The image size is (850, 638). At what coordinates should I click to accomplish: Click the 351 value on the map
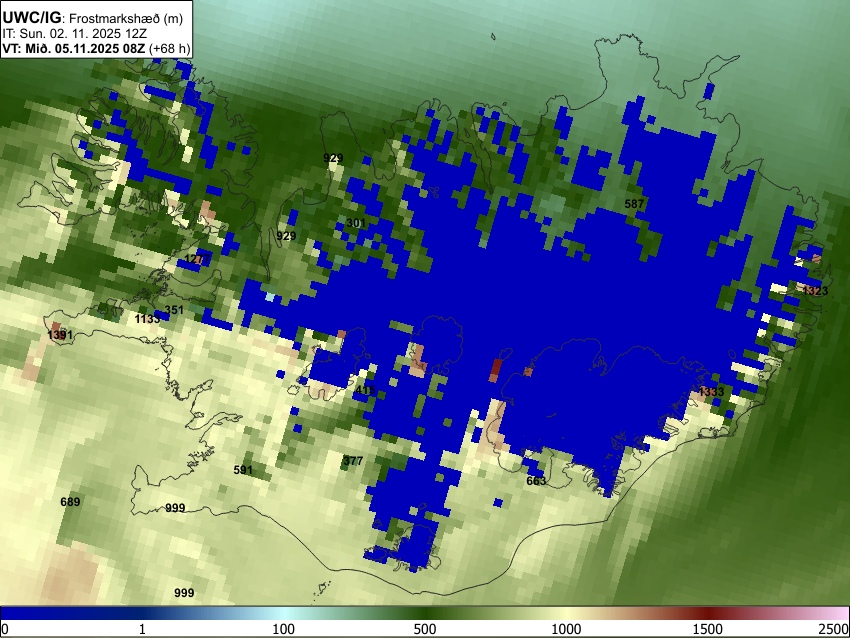[174, 310]
